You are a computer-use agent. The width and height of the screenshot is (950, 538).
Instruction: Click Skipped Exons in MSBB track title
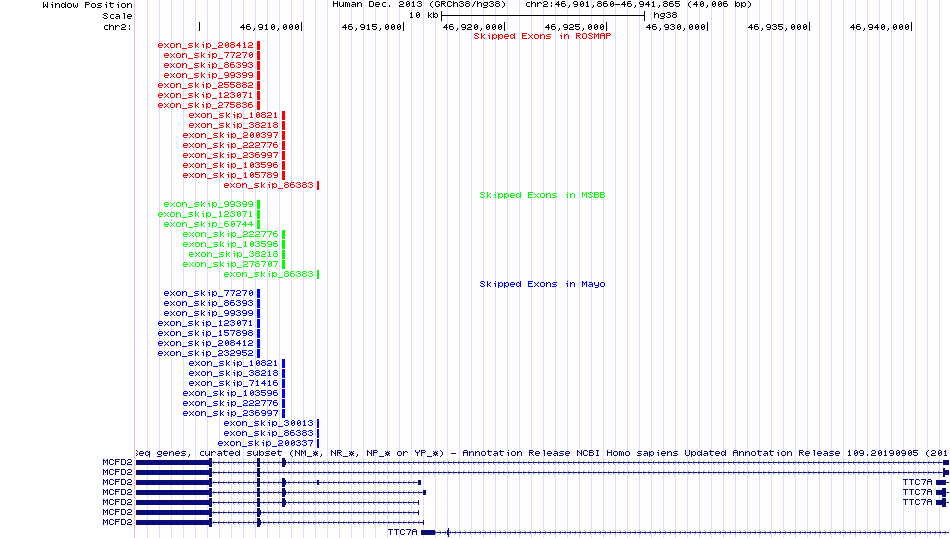point(542,195)
